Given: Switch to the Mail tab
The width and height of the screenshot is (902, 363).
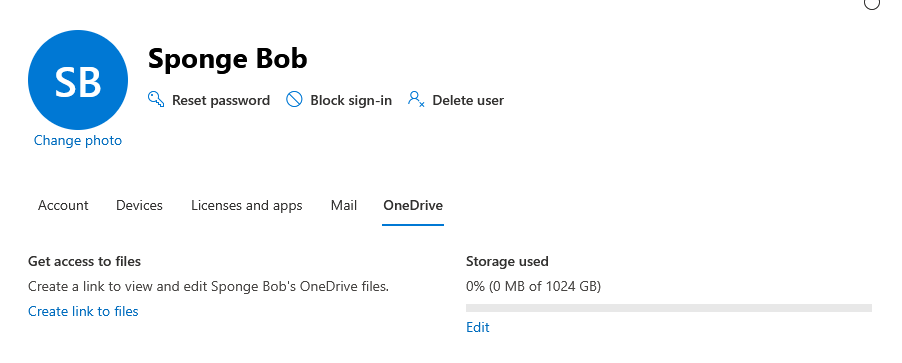Looking at the screenshot, I should [343, 205].
